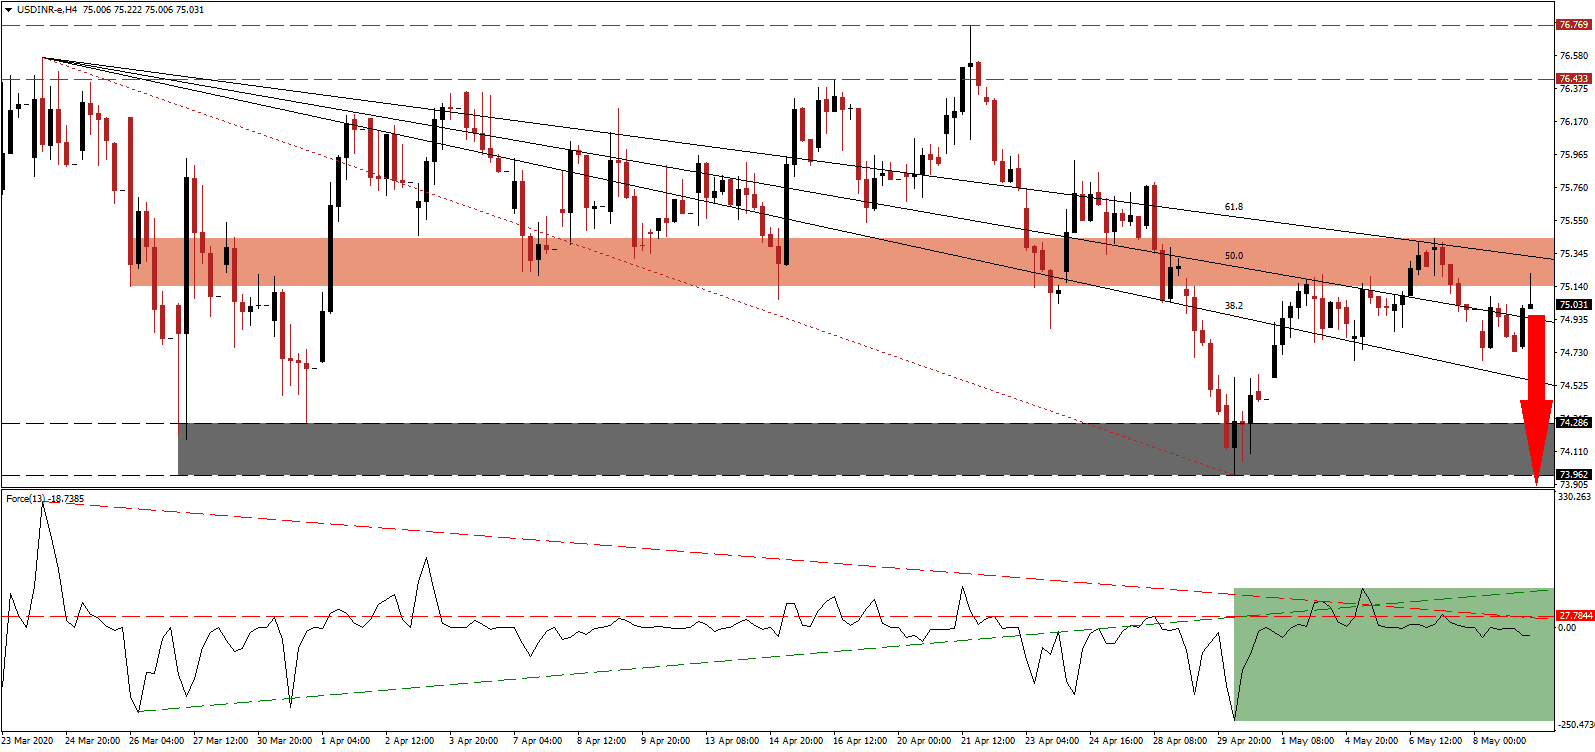Image resolution: width=1595 pixels, height=752 pixels.
Task: Click the 75.550 price scale label
Action: point(1574,221)
